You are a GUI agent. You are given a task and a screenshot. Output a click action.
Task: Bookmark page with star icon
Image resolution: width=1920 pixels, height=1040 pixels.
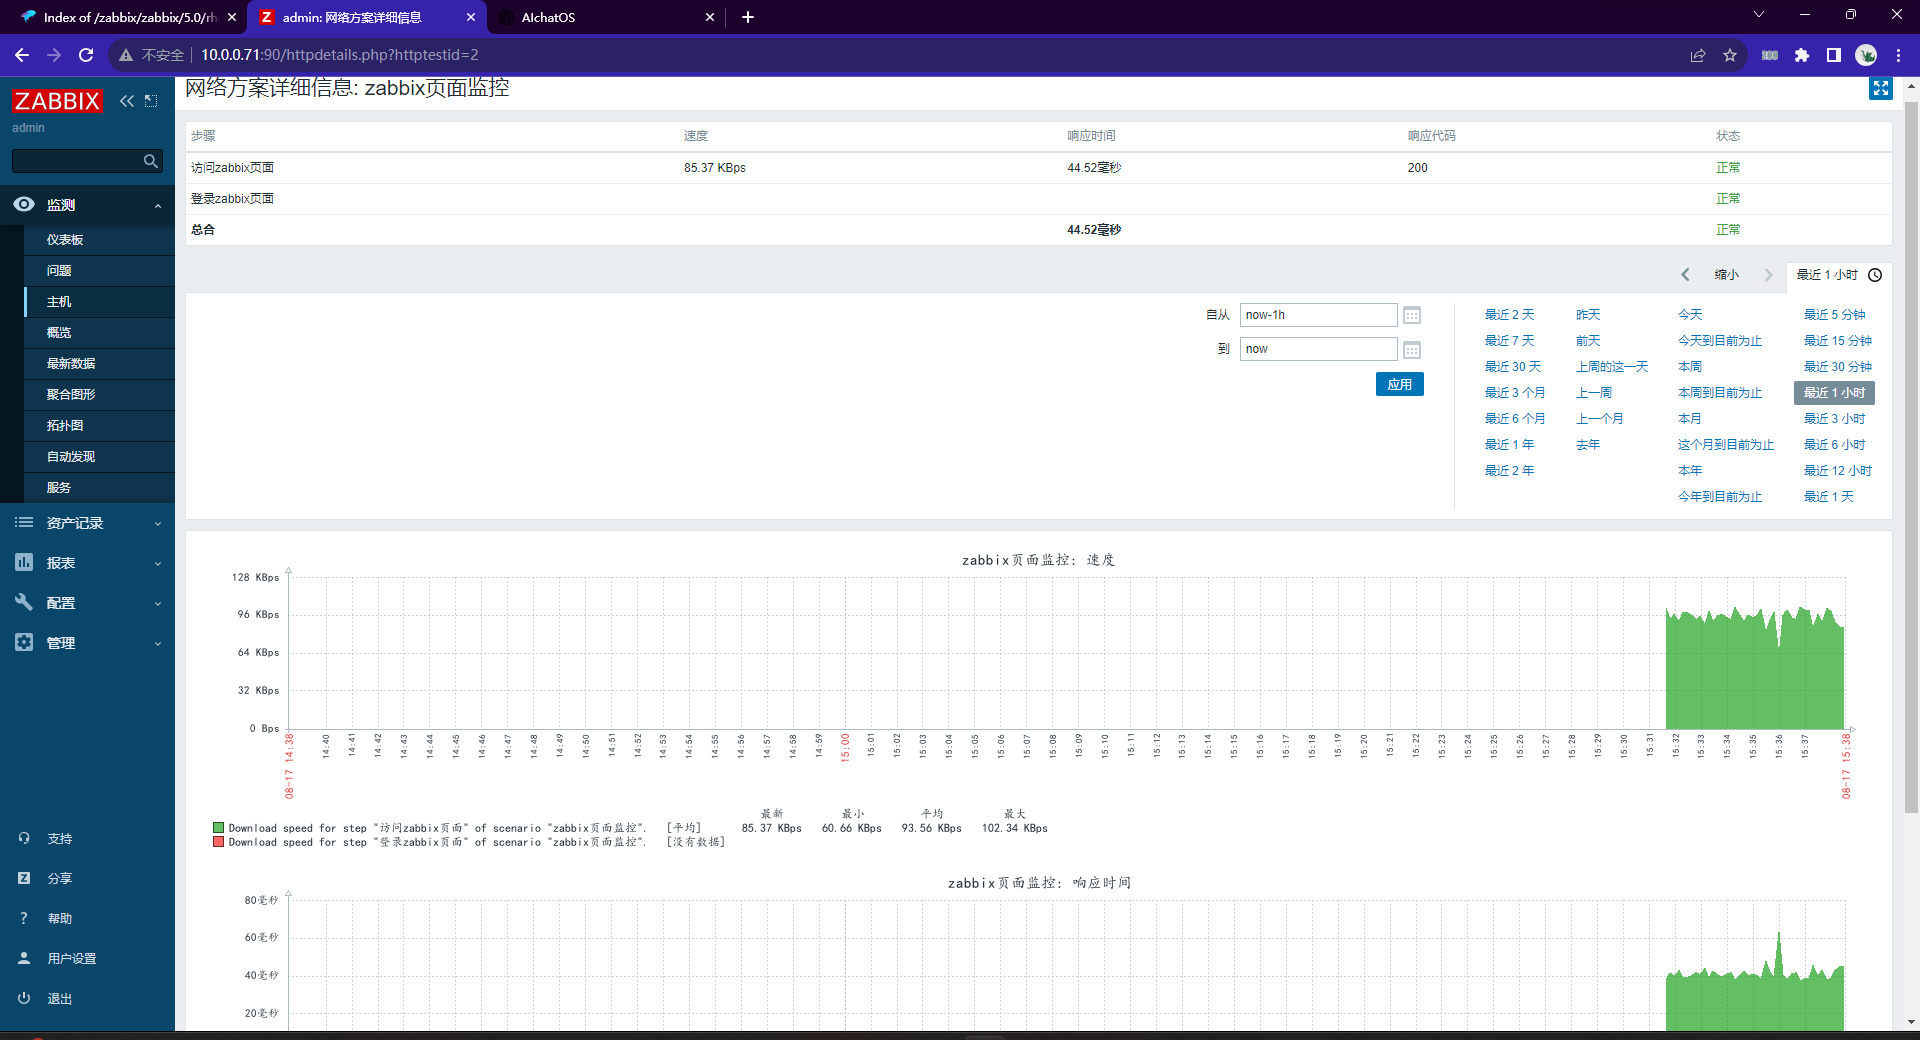pos(1730,55)
